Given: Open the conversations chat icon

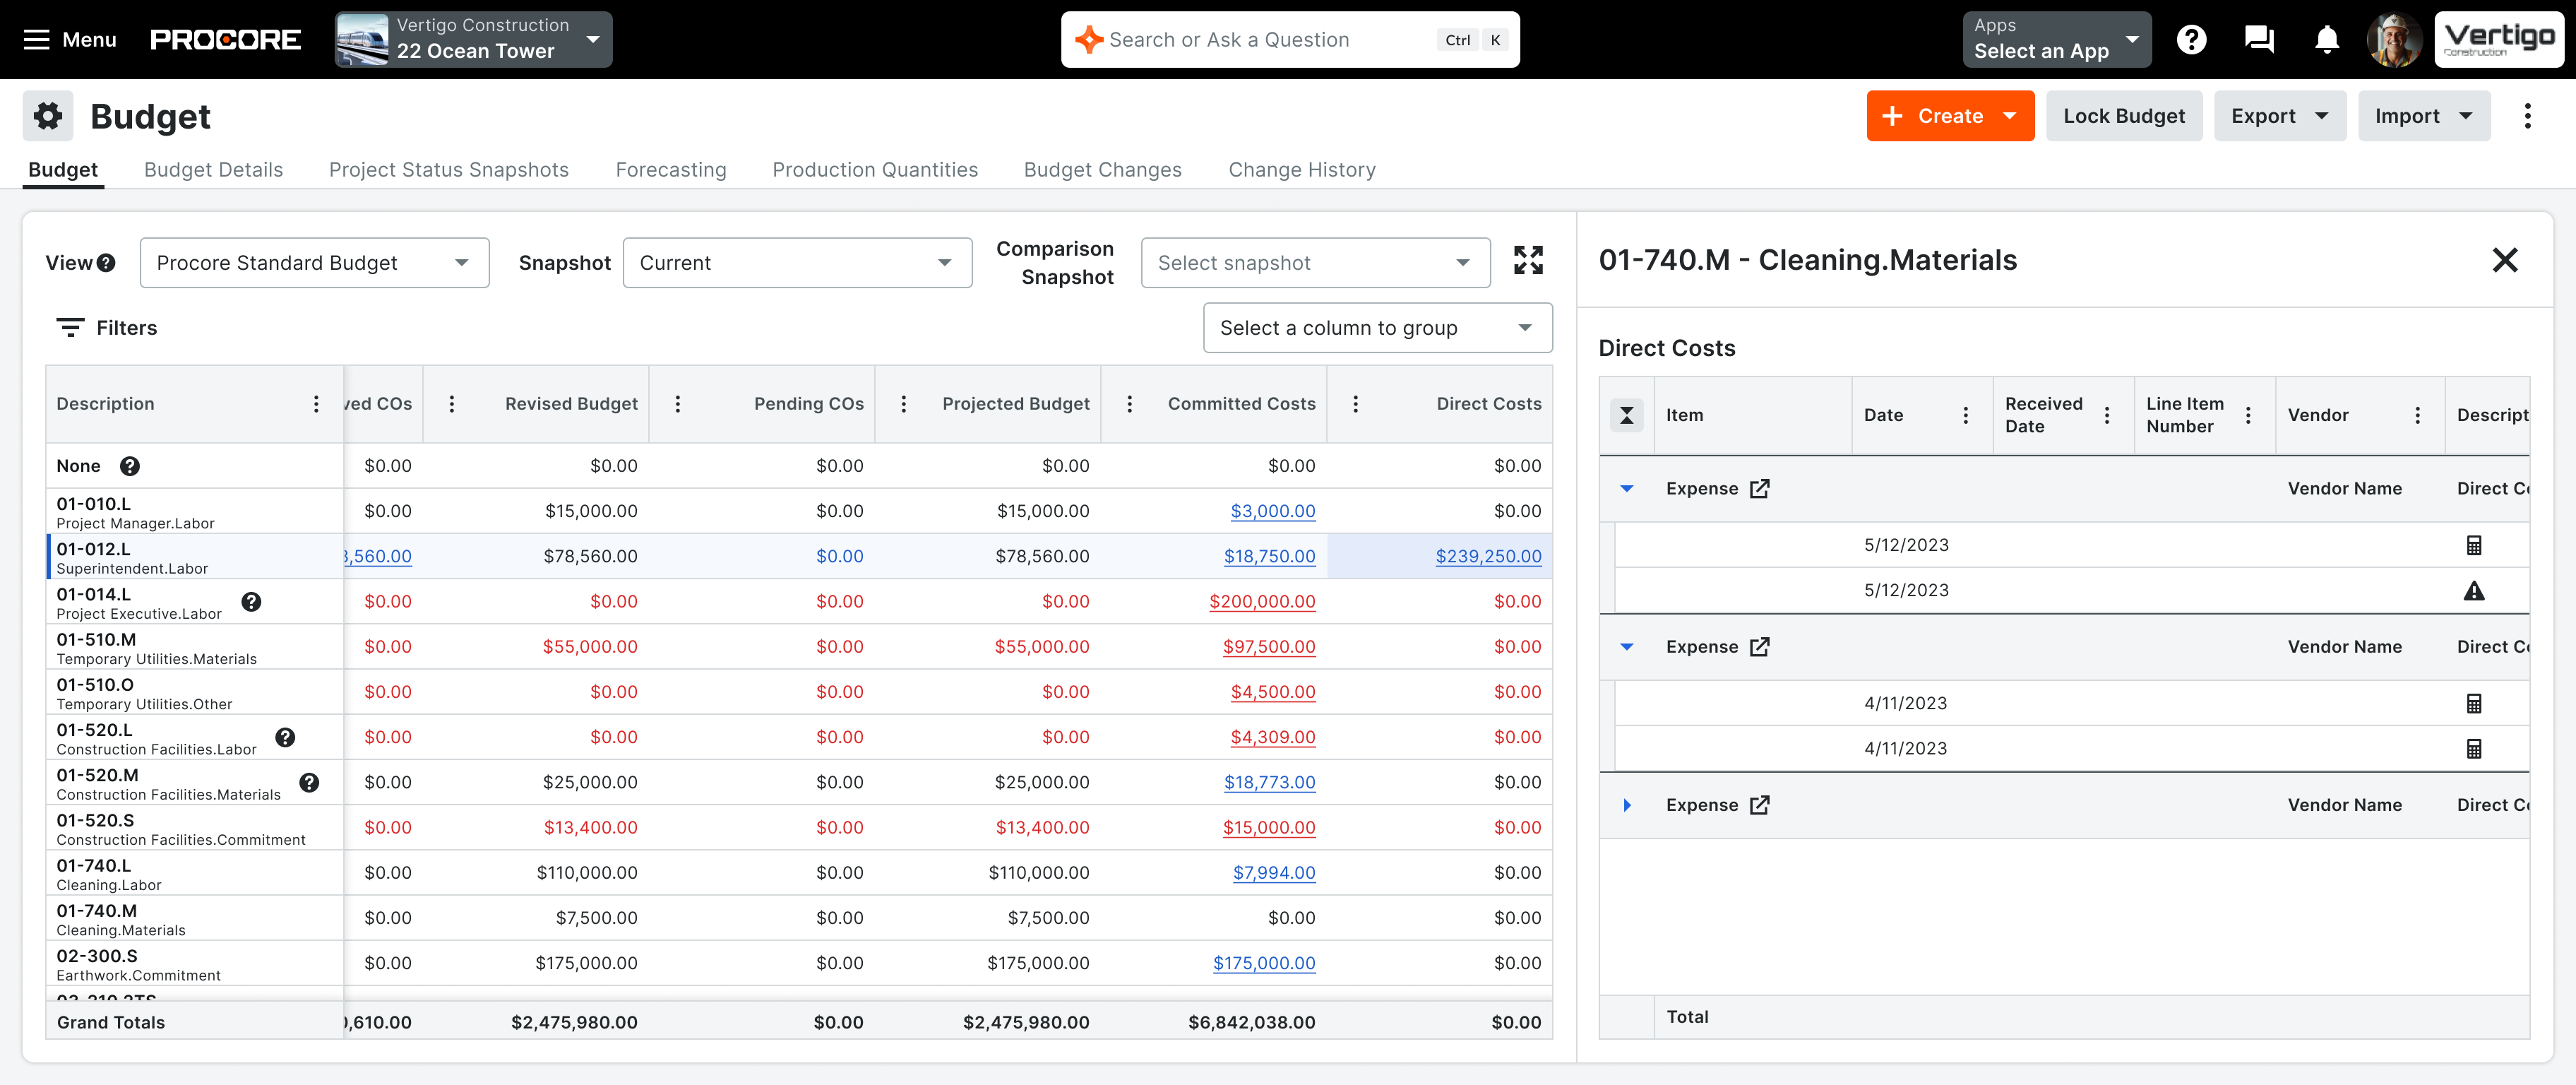Looking at the screenshot, I should pyautogui.click(x=2259, y=40).
